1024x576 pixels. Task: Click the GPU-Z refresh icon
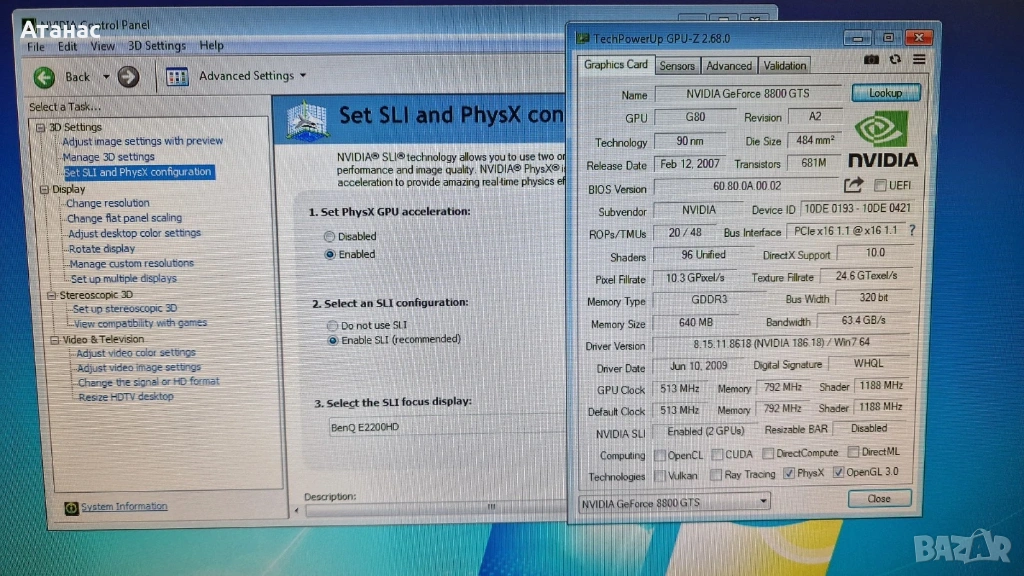coord(895,60)
